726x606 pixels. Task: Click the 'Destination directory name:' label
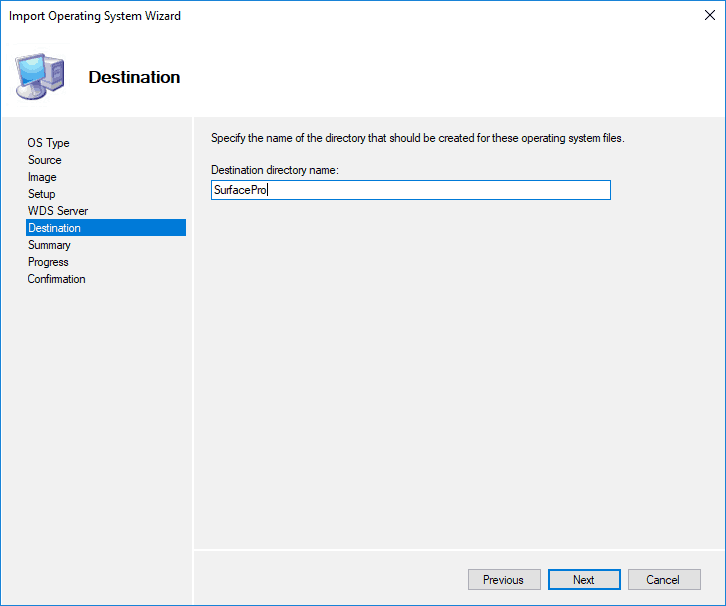[275, 171]
